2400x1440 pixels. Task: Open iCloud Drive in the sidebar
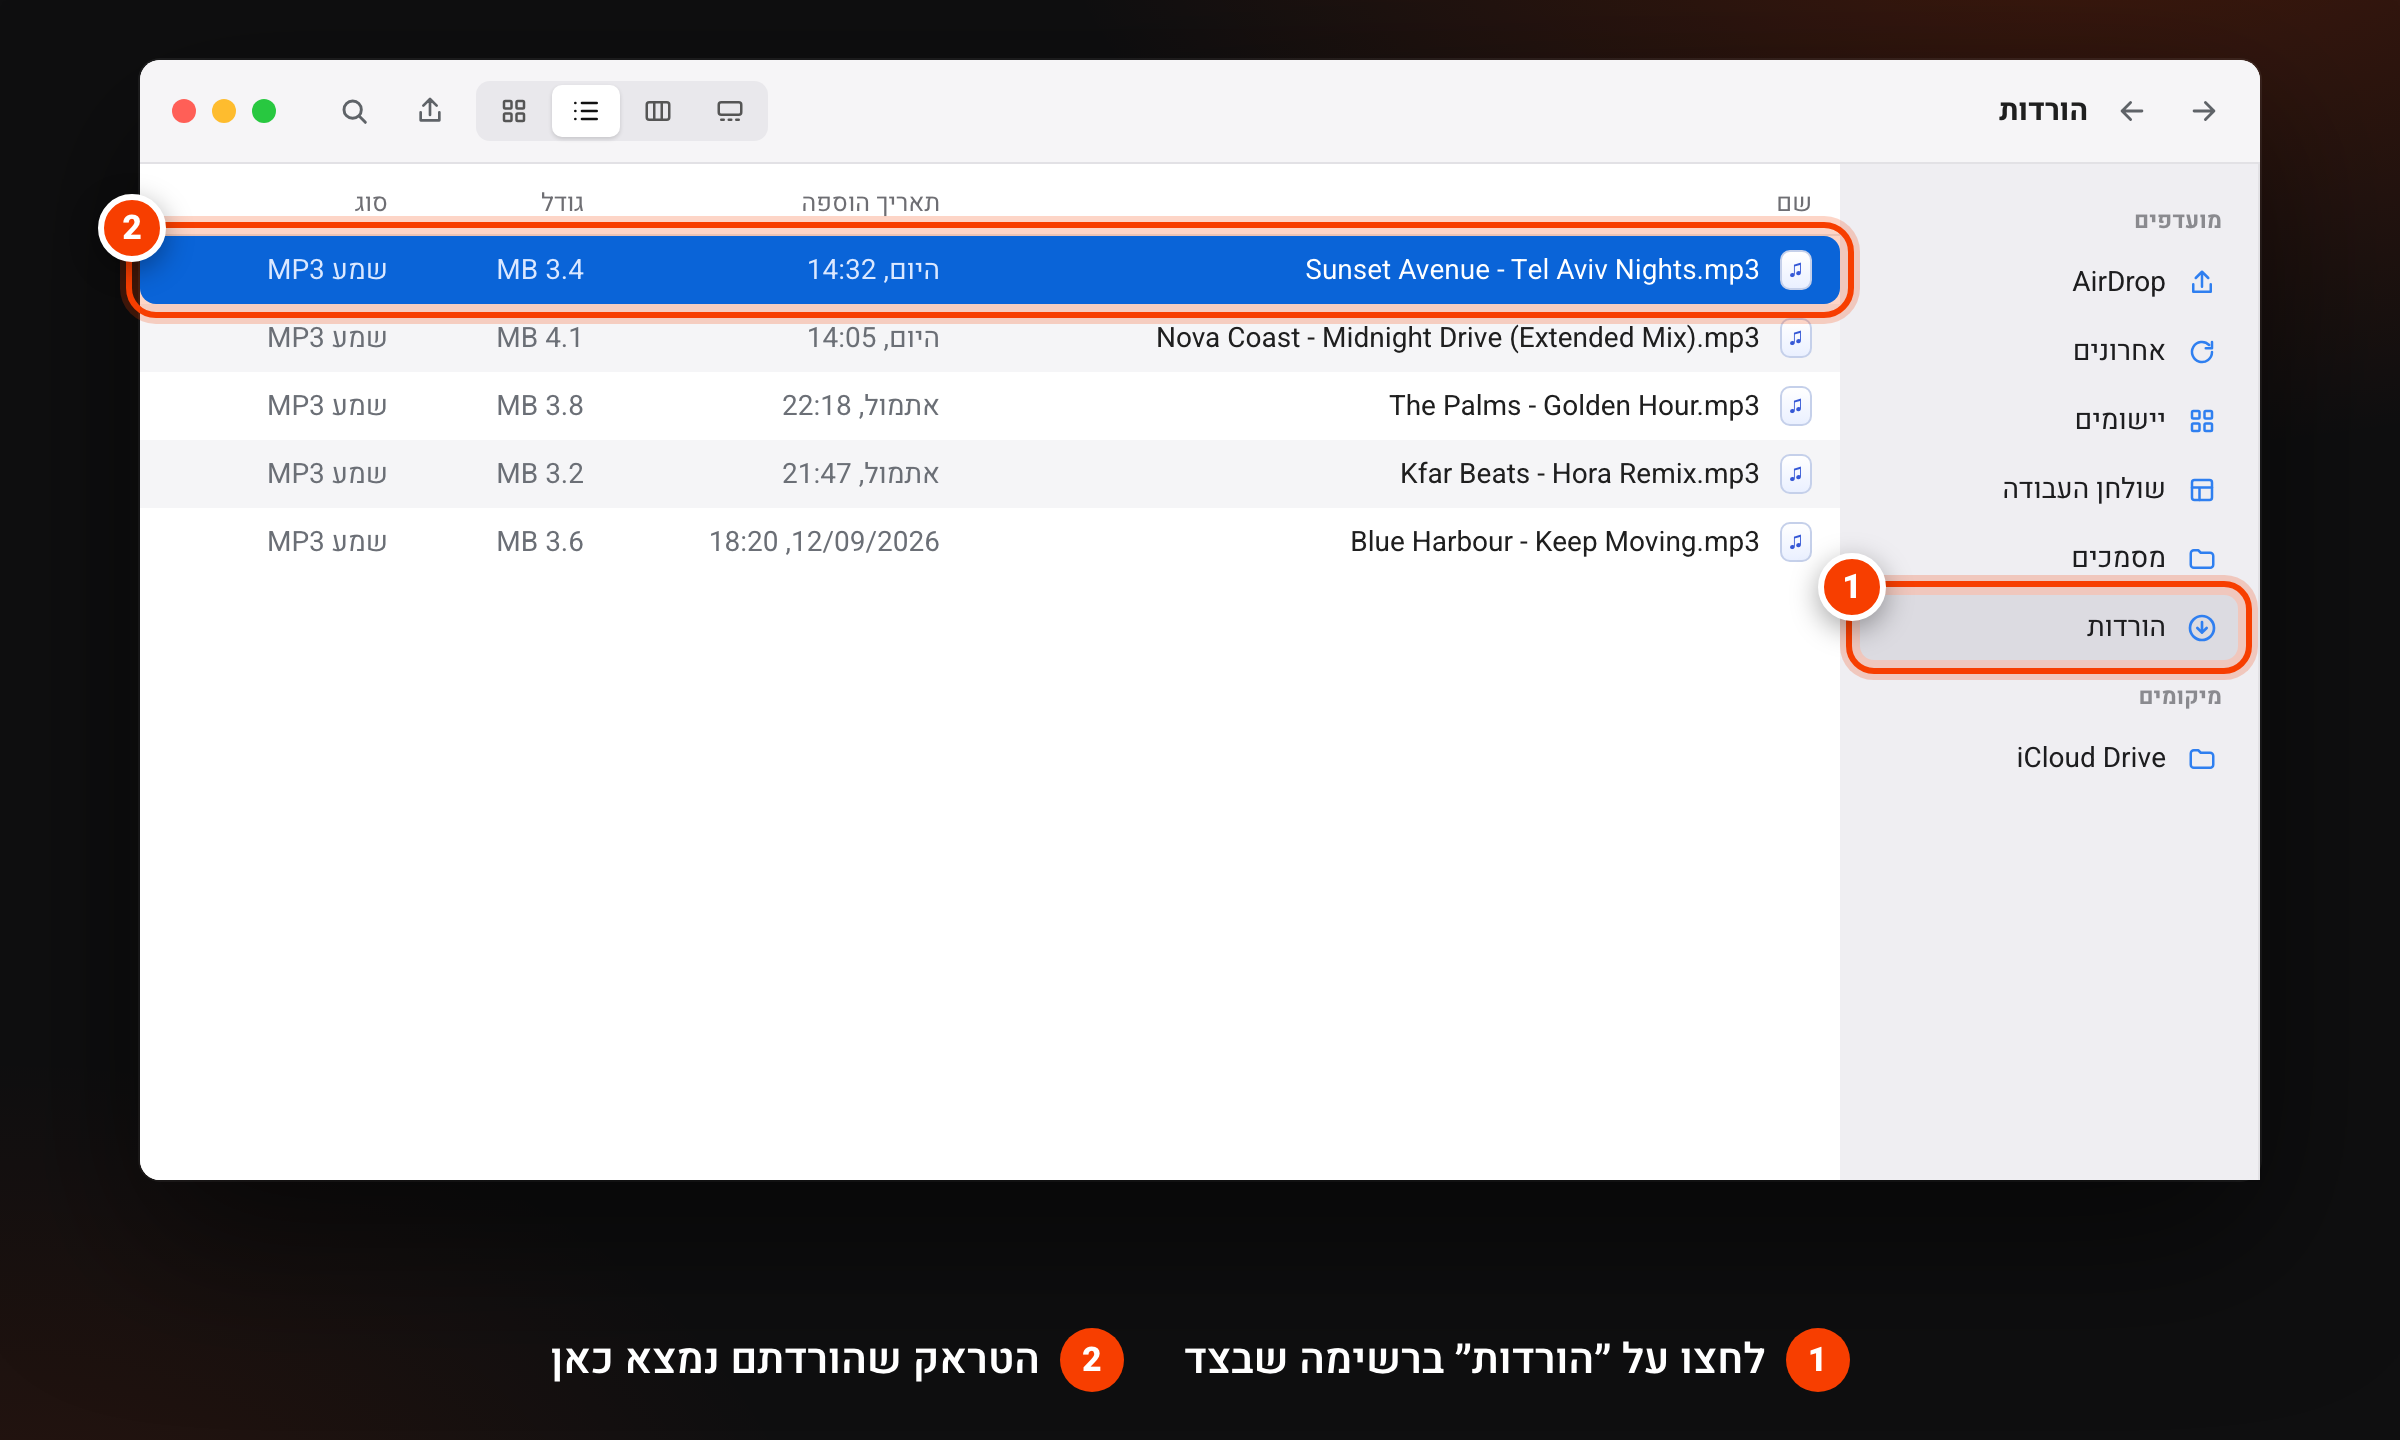(2048, 758)
